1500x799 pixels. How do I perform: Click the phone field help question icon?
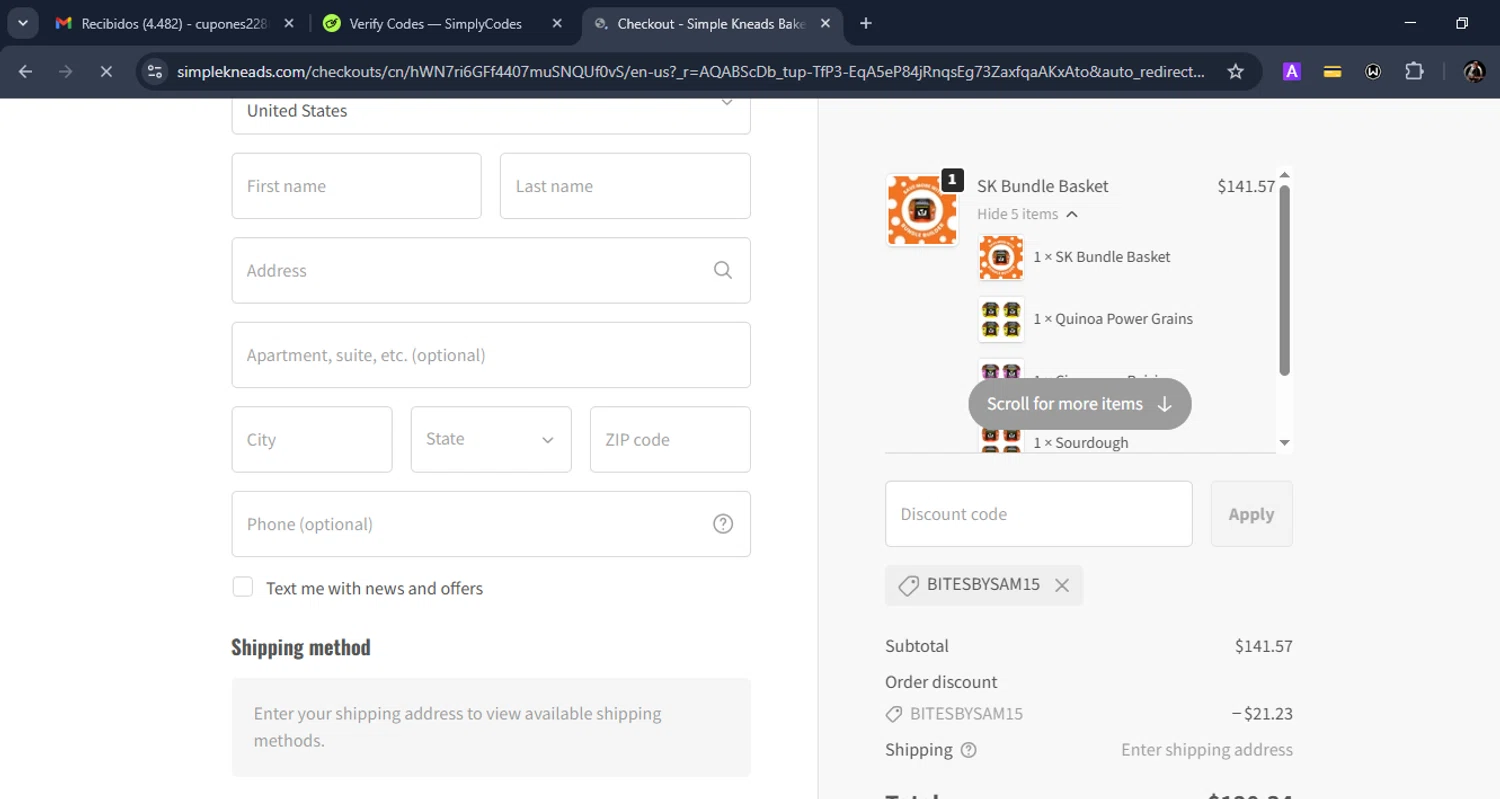pos(723,524)
